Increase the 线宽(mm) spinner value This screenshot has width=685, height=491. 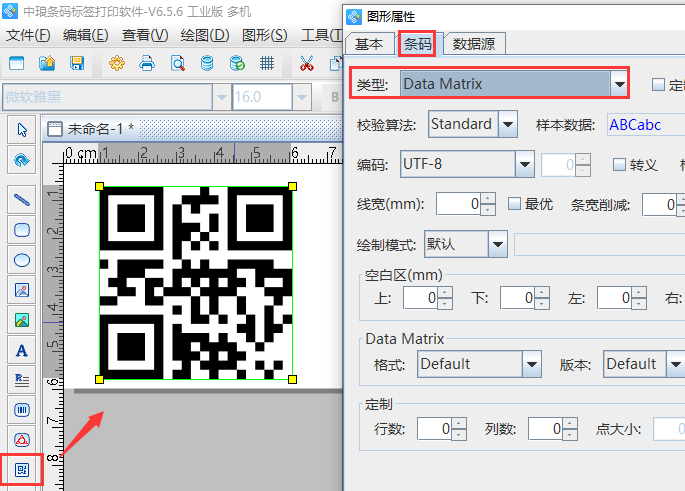488,199
